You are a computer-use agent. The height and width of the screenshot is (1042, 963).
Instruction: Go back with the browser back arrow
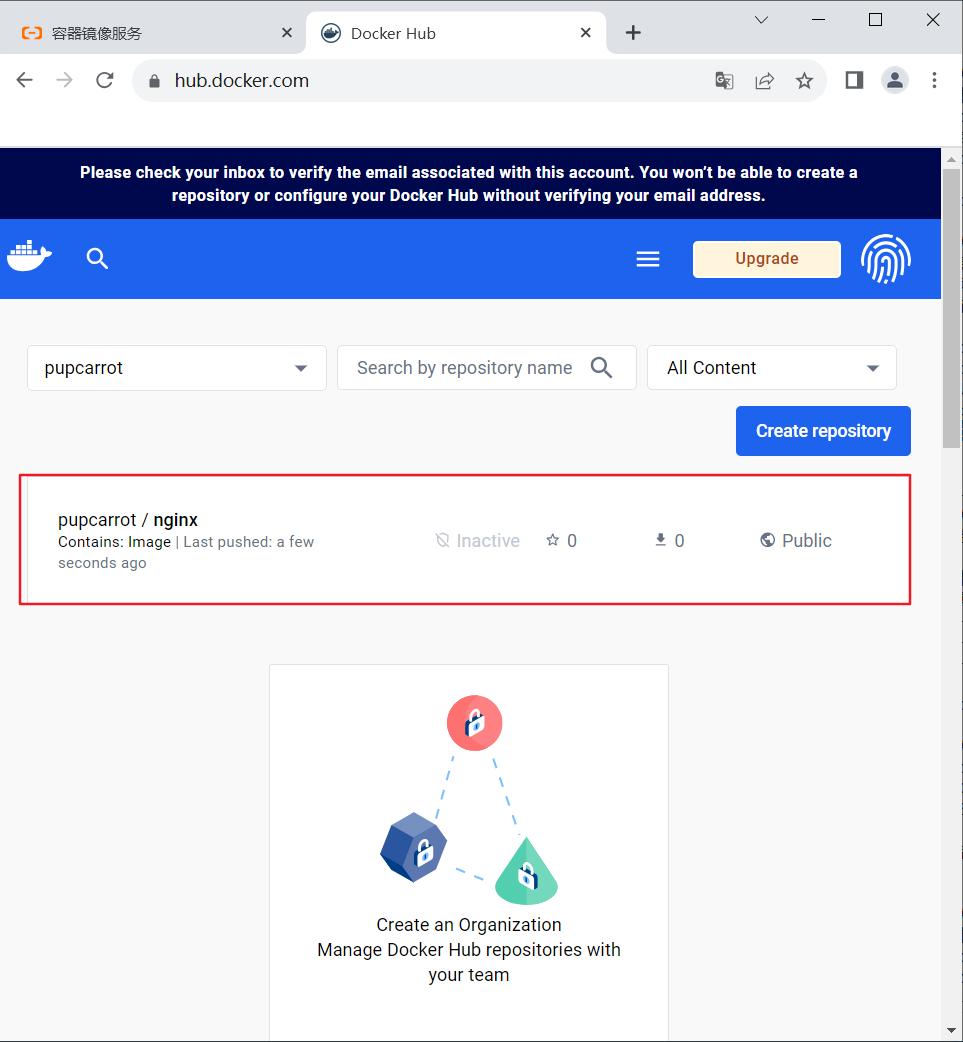click(x=25, y=80)
